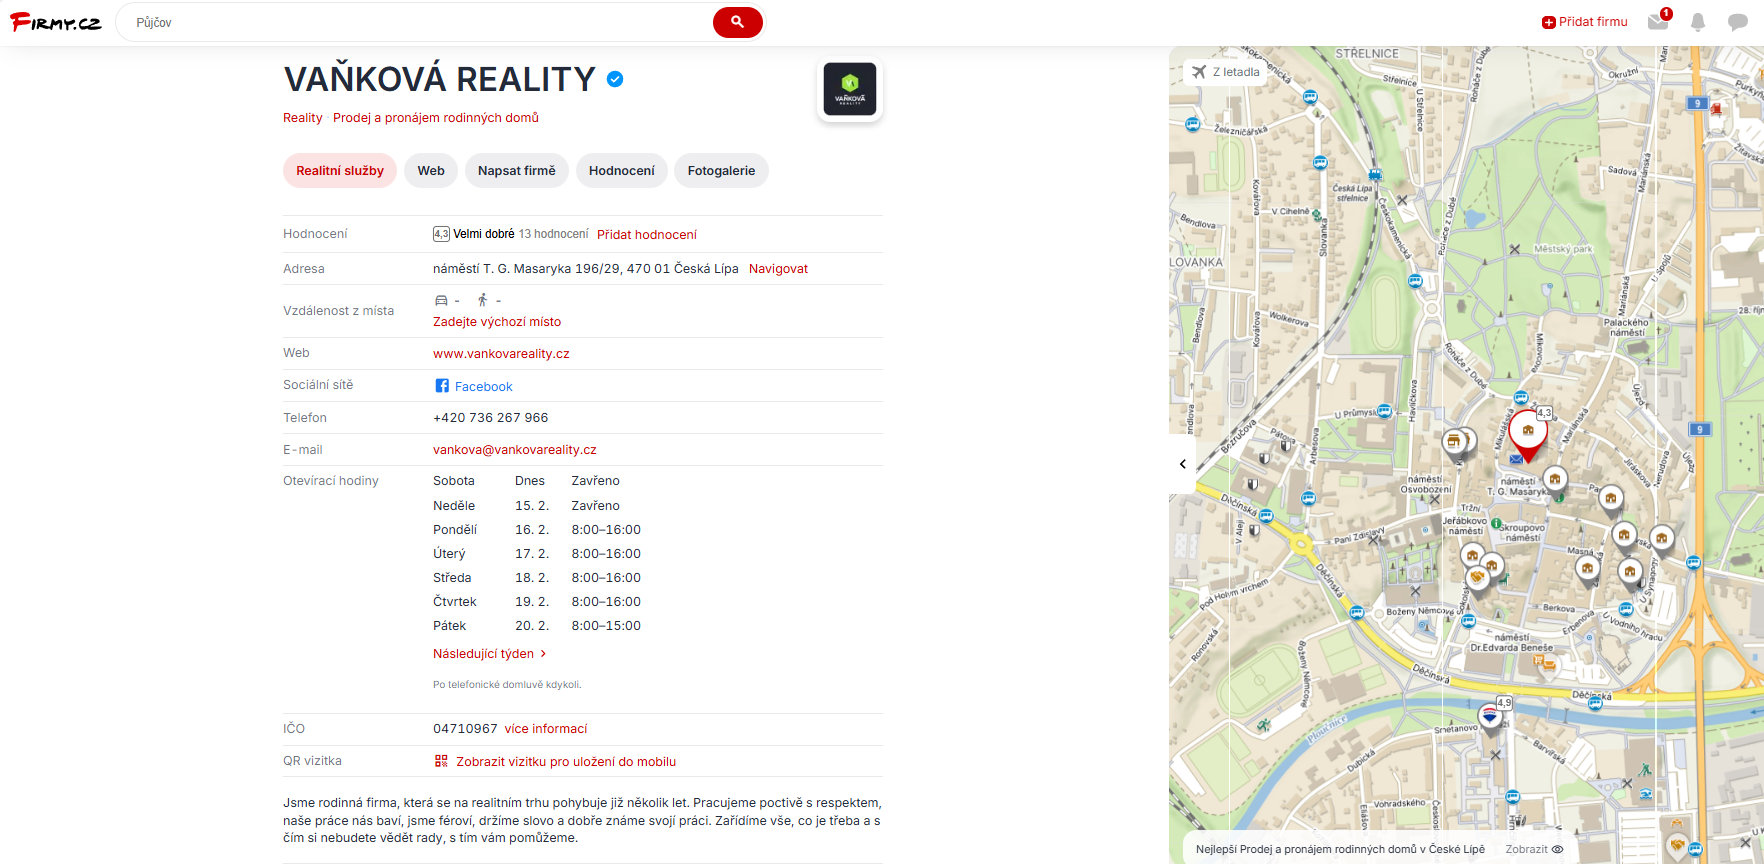
Task: Click the eye icon next to Zobrazit
Action: (x=1557, y=849)
